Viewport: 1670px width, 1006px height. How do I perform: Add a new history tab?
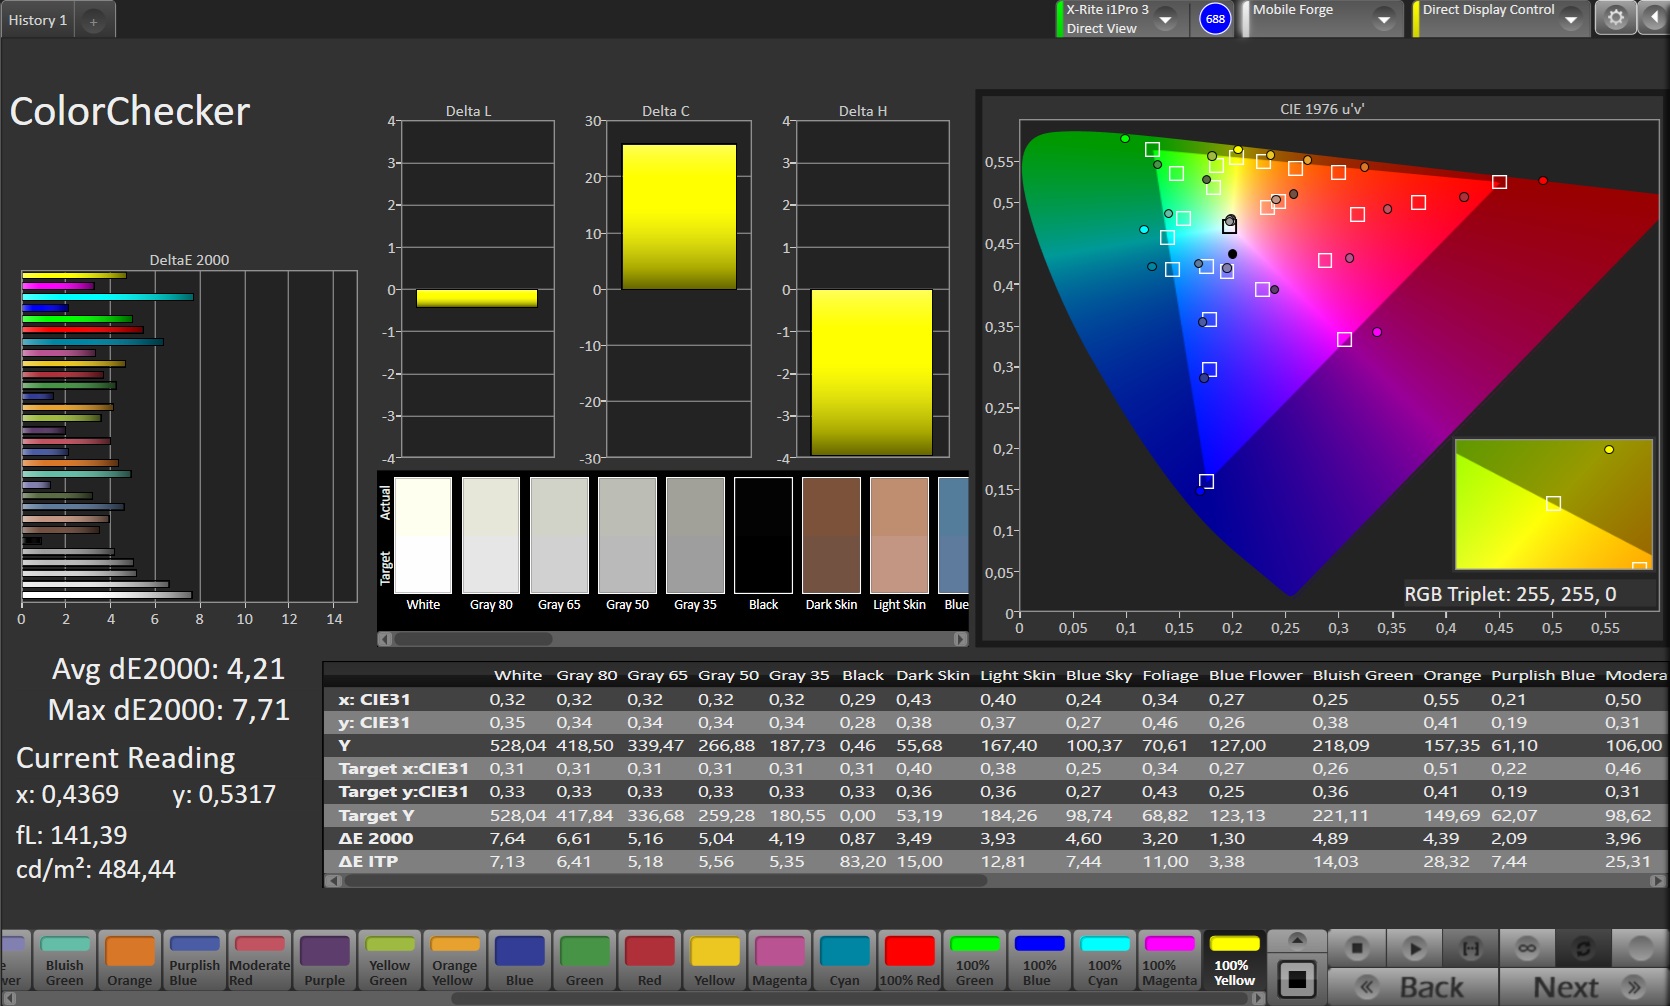pyautogui.click(x=94, y=21)
